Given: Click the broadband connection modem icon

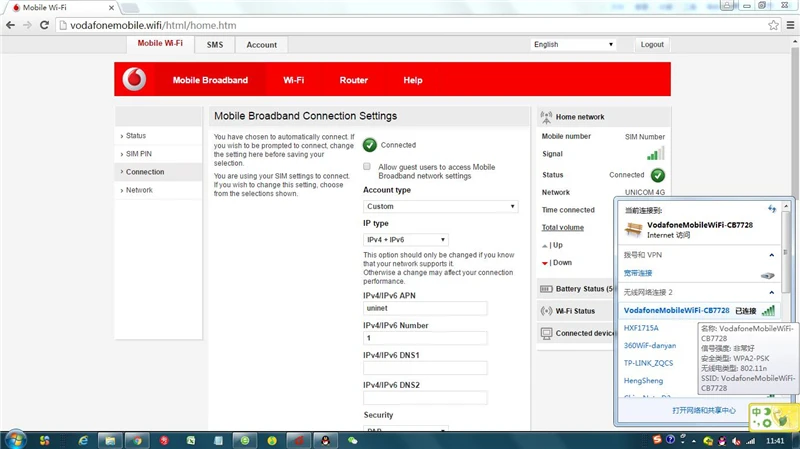Looking at the screenshot, I should coord(767,276).
